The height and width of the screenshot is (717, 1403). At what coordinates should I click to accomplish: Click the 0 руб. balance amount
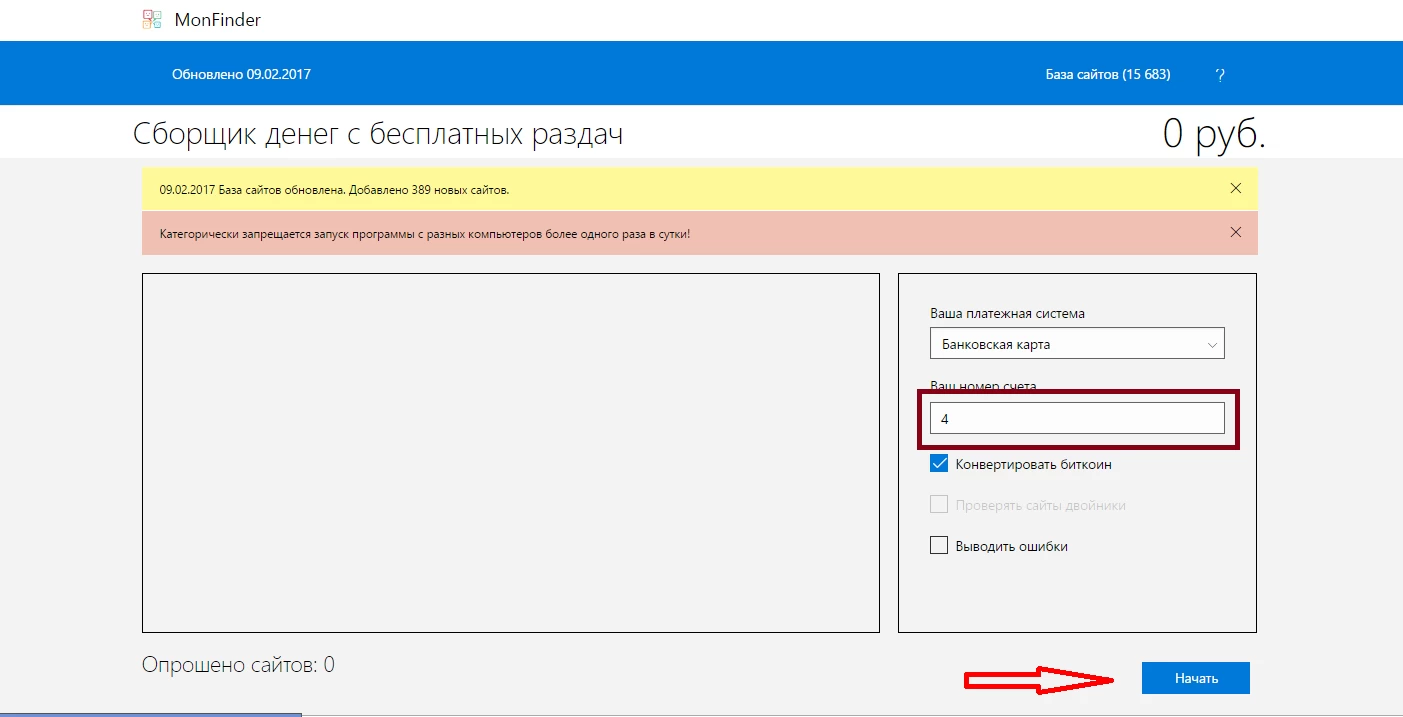(x=1214, y=133)
